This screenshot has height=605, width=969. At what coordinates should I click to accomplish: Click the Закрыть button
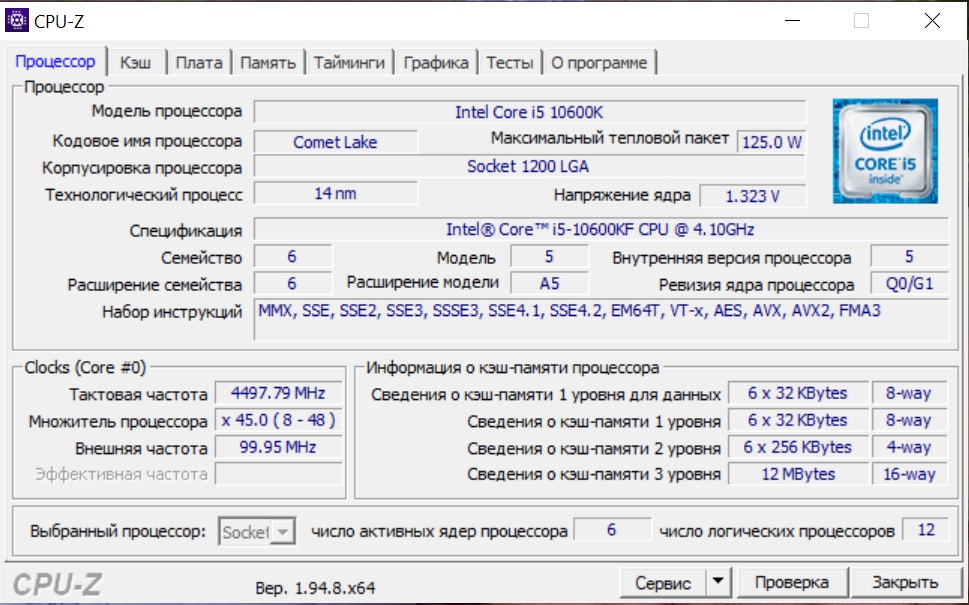coord(905,582)
